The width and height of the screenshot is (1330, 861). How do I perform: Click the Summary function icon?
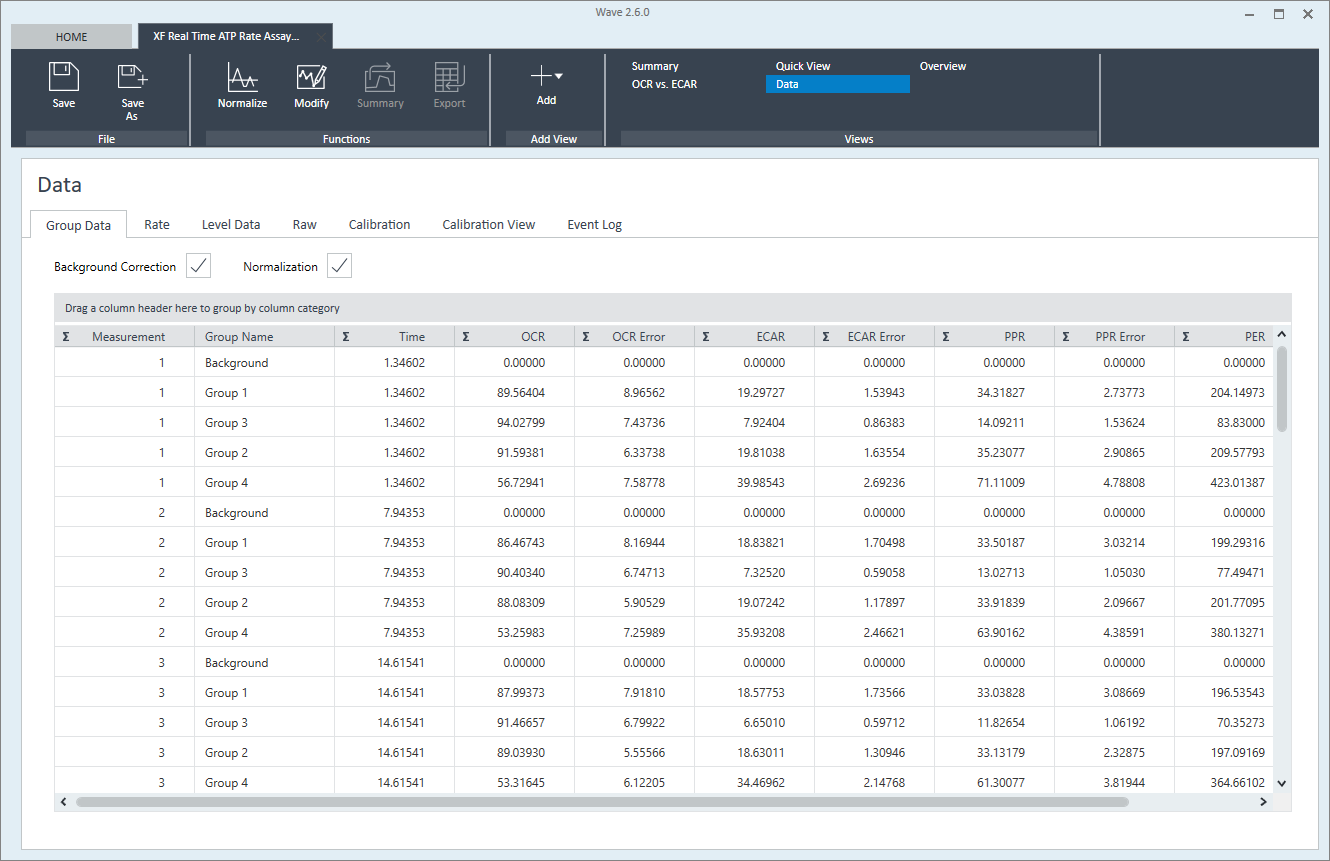380,78
